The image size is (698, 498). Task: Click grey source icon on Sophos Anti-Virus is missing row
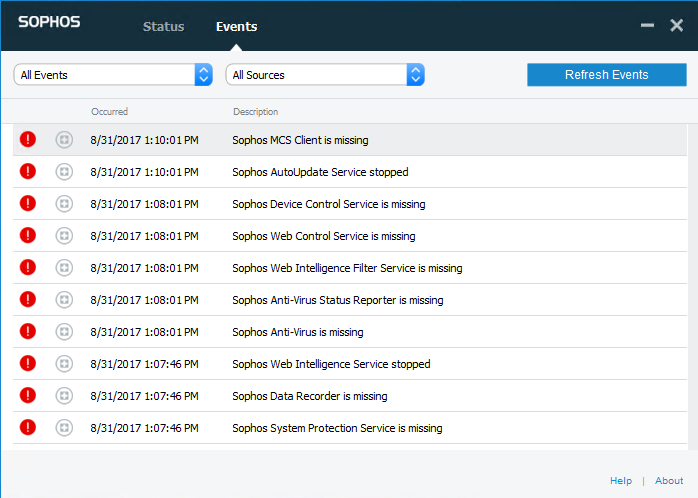coord(64,332)
